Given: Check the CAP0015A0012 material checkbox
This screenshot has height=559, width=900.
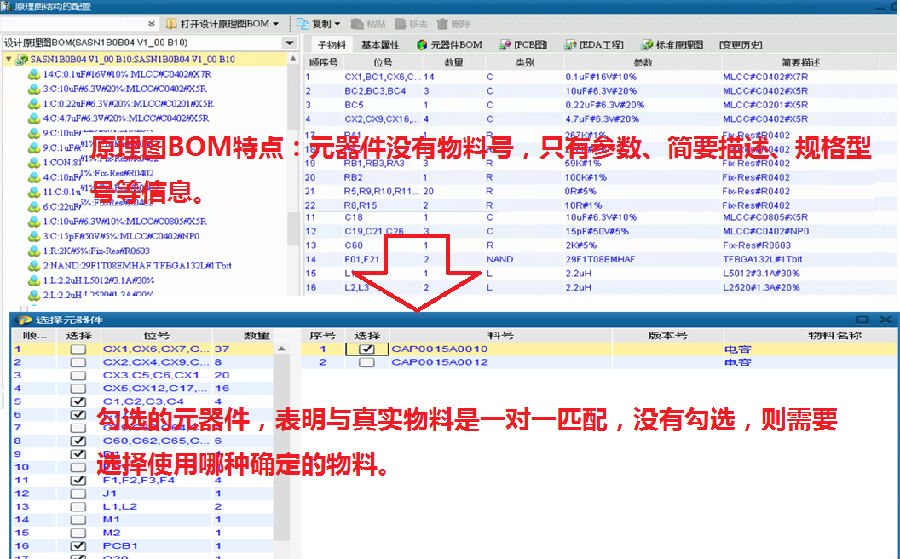Looking at the screenshot, I should pyautogui.click(x=367, y=362).
